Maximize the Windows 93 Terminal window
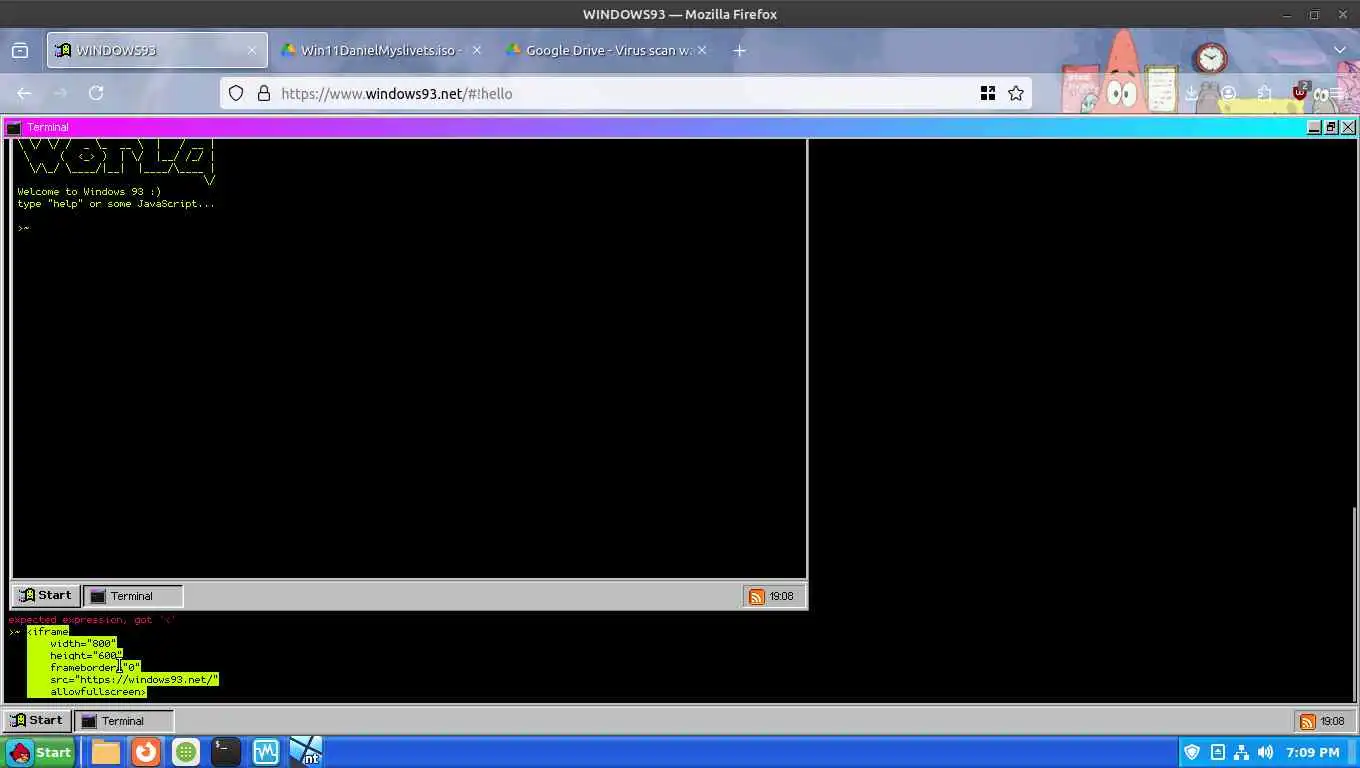1360x768 pixels. click(1331, 127)
